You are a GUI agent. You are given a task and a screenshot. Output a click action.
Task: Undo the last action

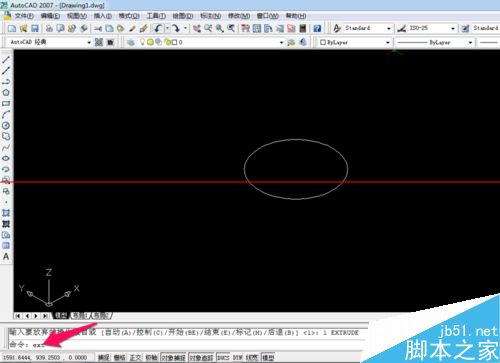(158, 28)
